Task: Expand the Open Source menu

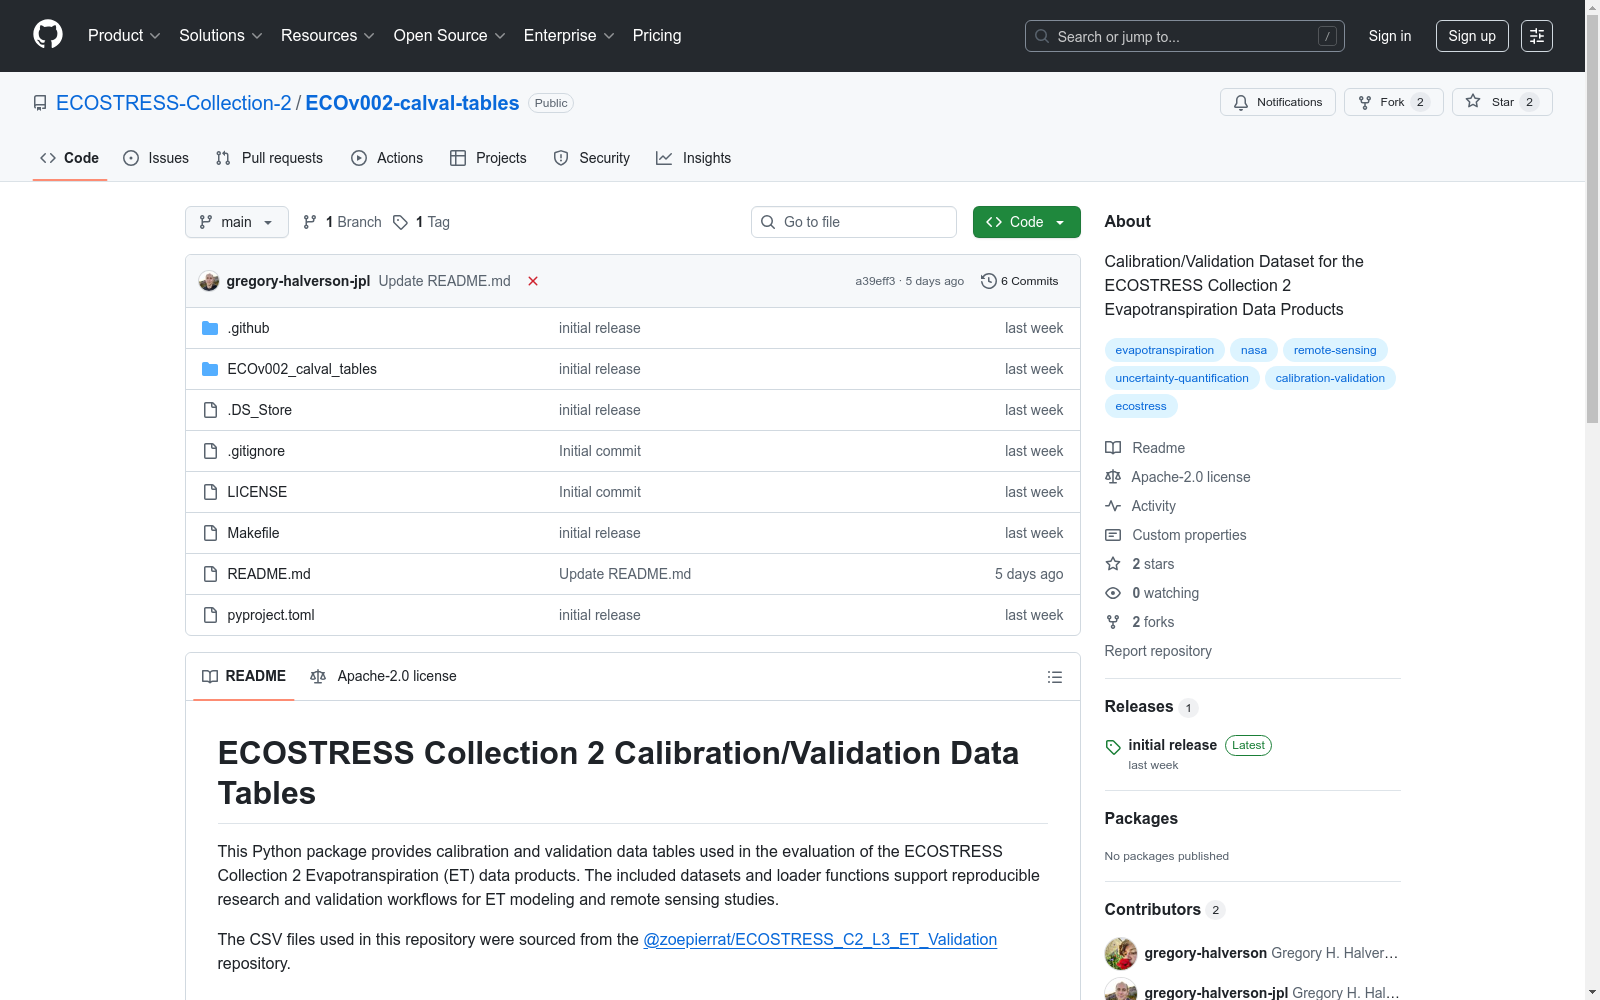Action: (450, 36)
